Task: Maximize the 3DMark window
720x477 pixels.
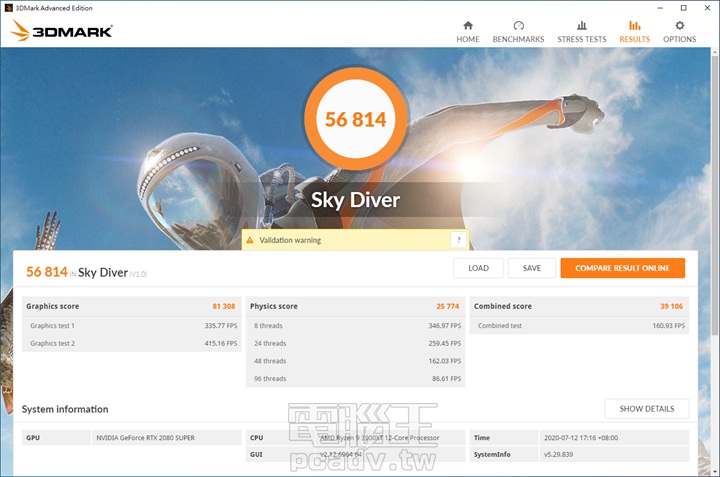Action: point(682,7)
